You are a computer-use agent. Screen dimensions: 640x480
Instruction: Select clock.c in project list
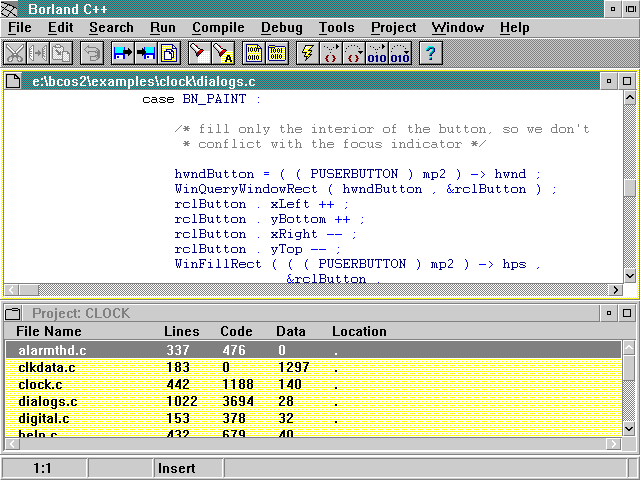tap(313, 384)
